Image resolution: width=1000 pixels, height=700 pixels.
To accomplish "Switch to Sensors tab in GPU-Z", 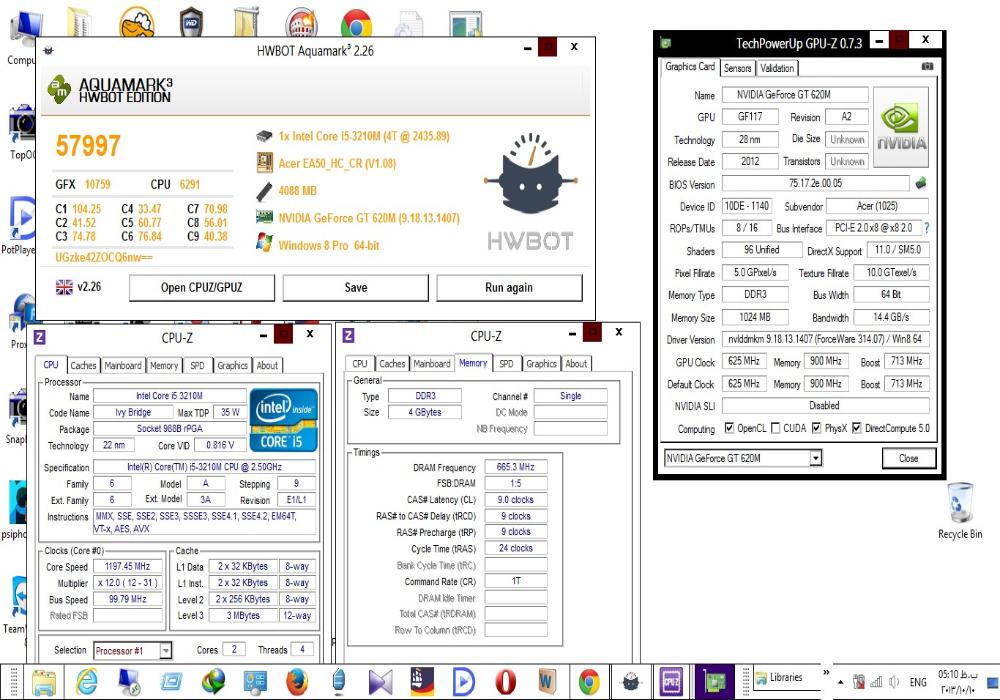I will coord(737,68).
